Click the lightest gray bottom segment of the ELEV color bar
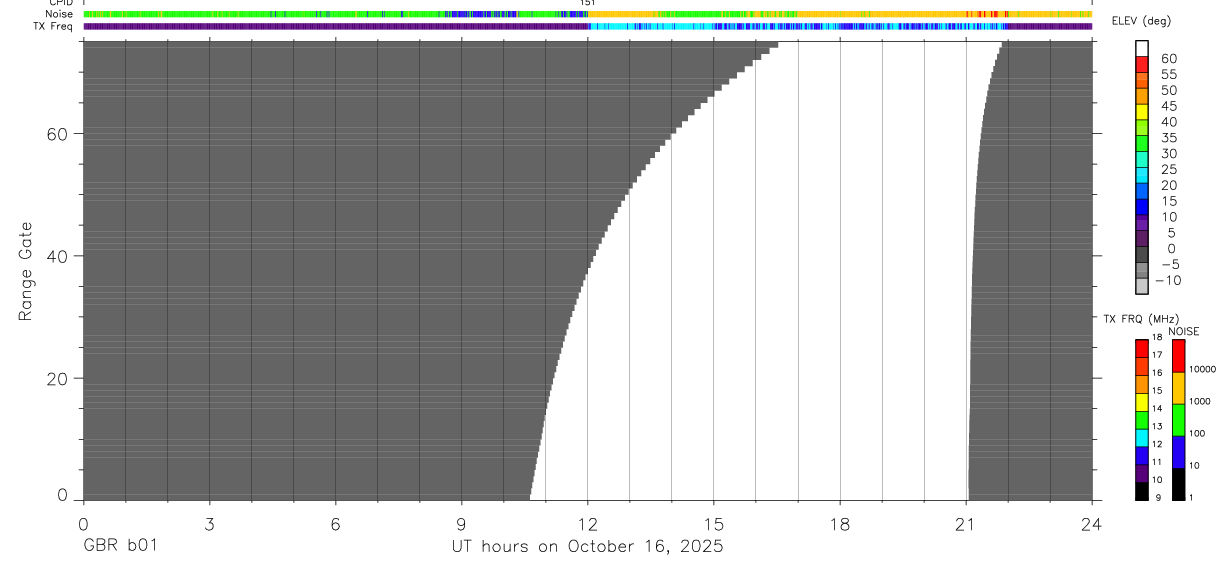The width and height of the screenshot is (1228, 567). pos(1142,286)
